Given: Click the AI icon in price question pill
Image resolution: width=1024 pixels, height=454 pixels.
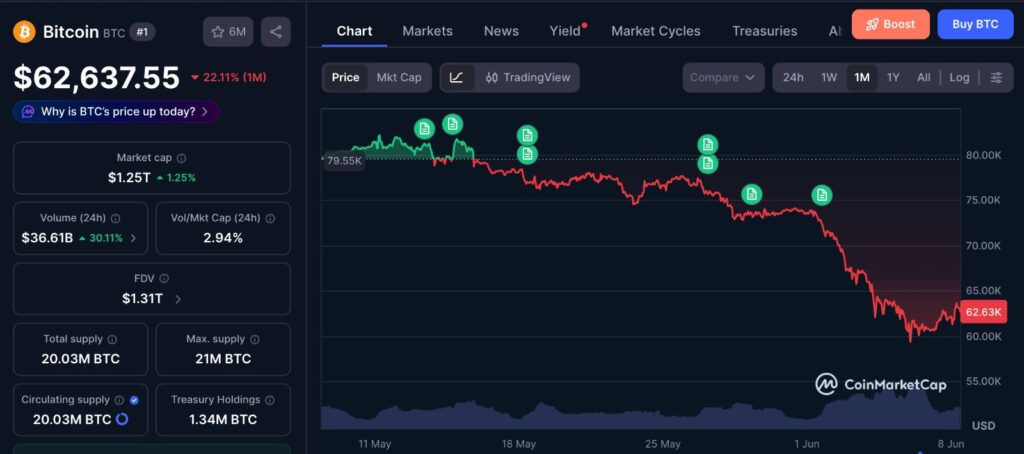Looking at the screenshot, I should click(28, 112).
